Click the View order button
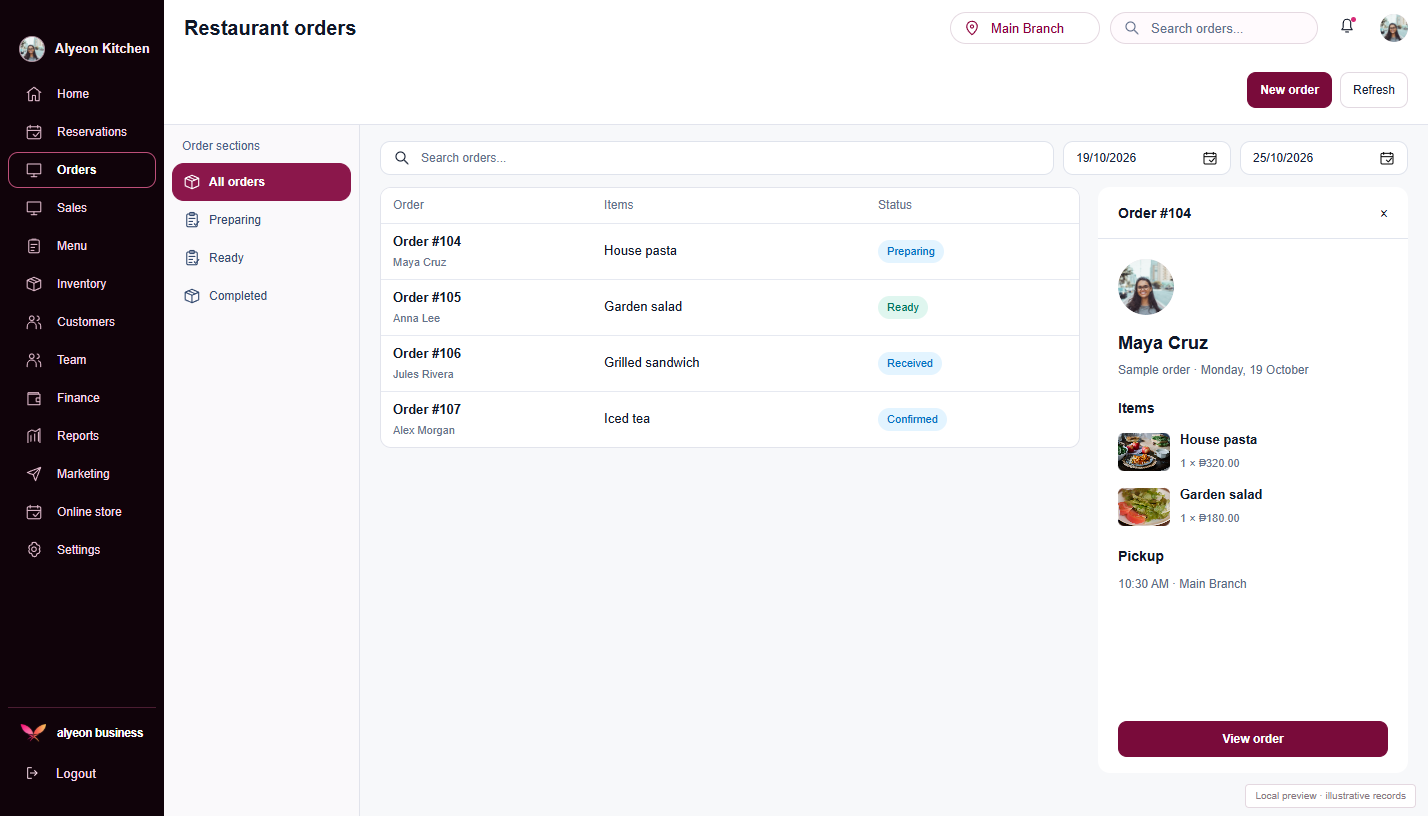The width and height of the screenshot is (1428, 816). click(x=1253, y=739)
